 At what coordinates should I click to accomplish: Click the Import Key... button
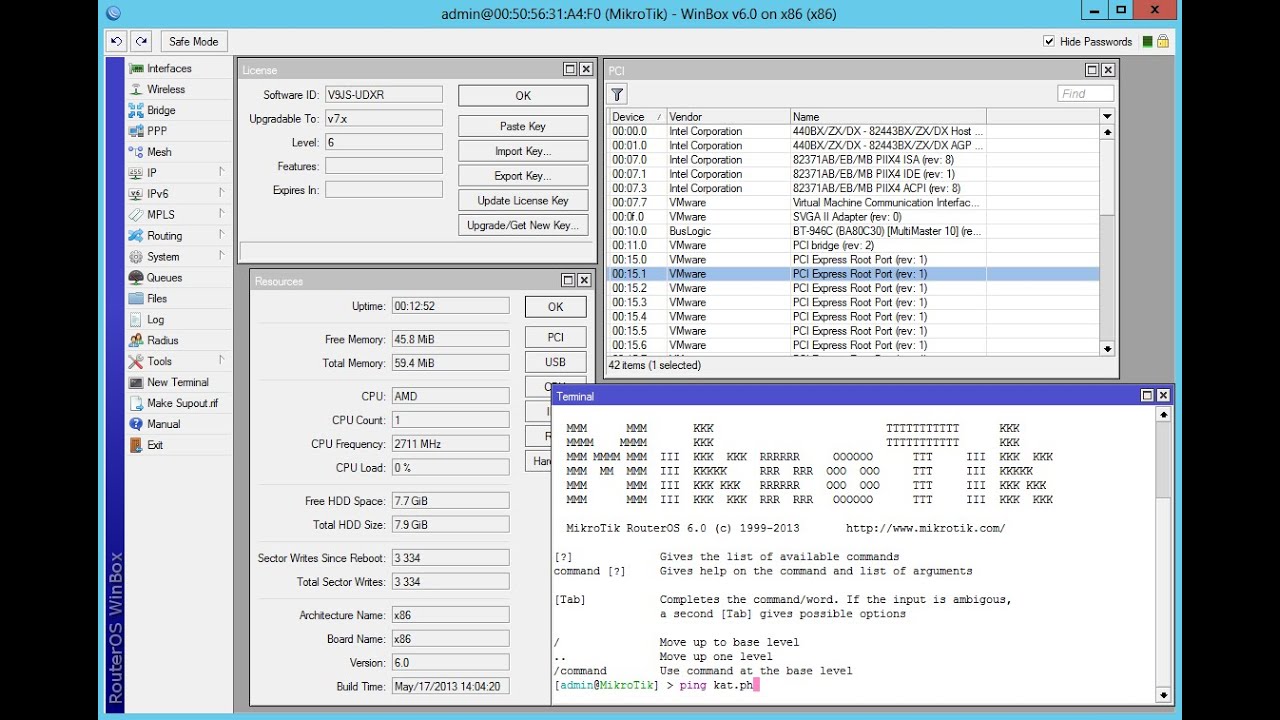click(x=523, y=151)
